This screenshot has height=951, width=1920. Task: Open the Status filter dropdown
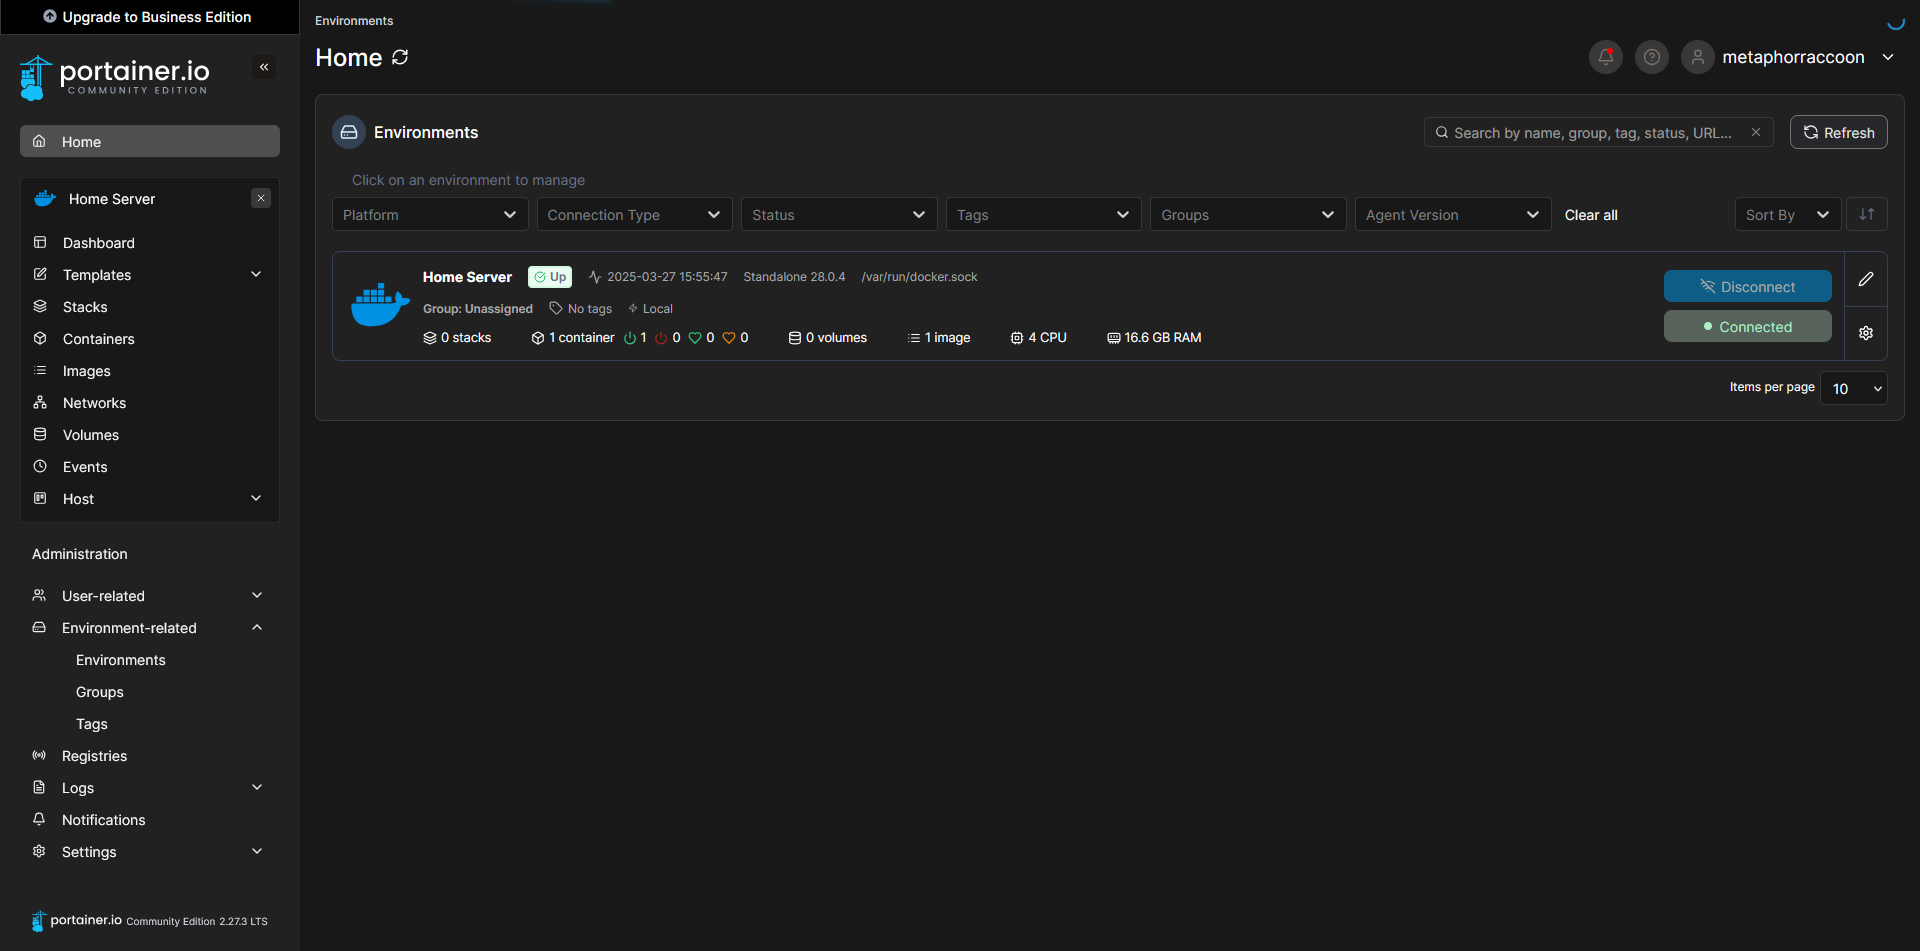click(x=838, y=215)
